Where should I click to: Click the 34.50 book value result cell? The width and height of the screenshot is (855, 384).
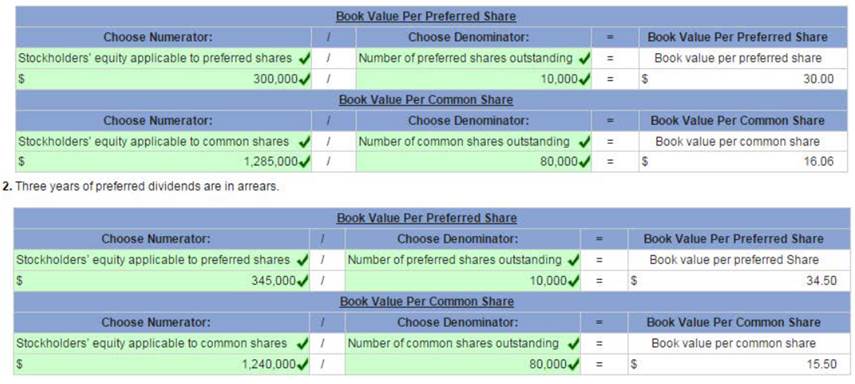pyautogui.click(x=734, y=281)
